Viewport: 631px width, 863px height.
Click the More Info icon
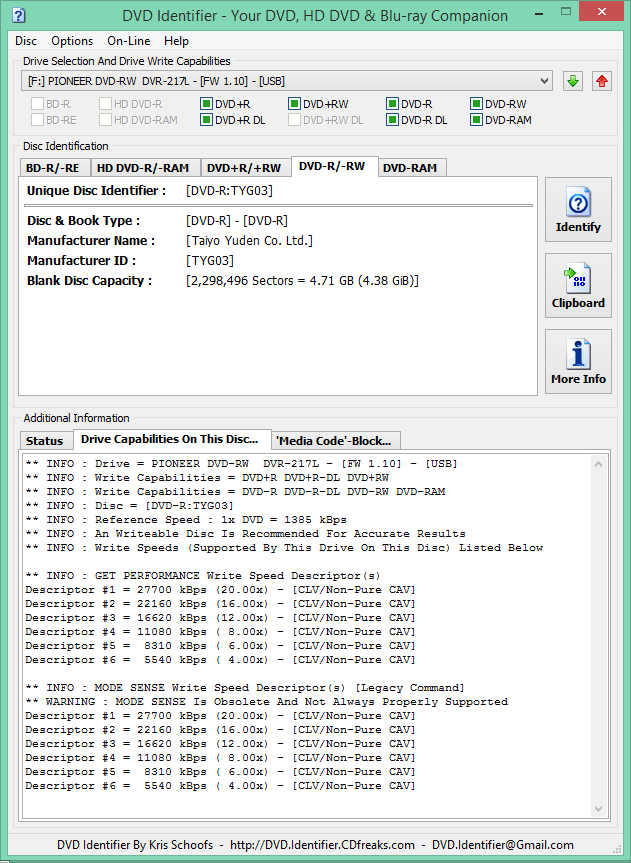(x=578, y=354)
